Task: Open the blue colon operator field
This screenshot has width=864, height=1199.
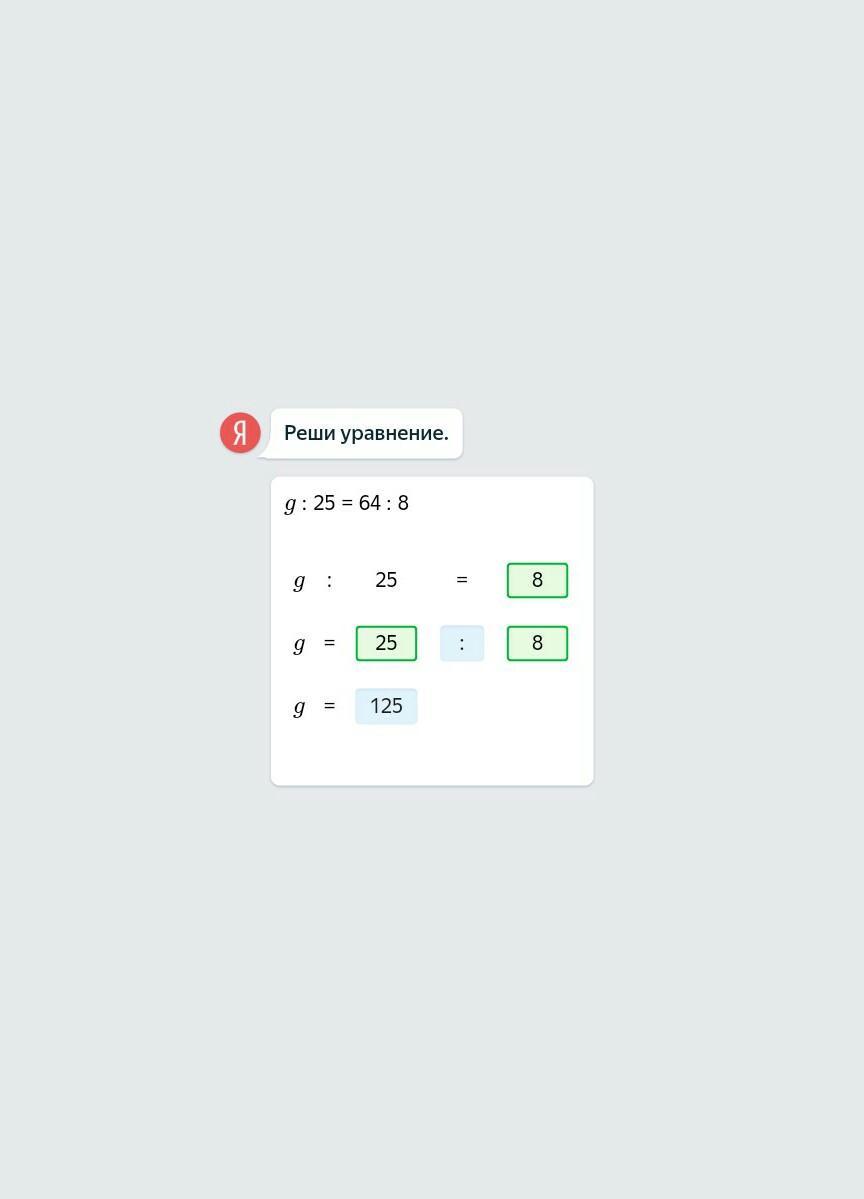Action: pos(462,643)
